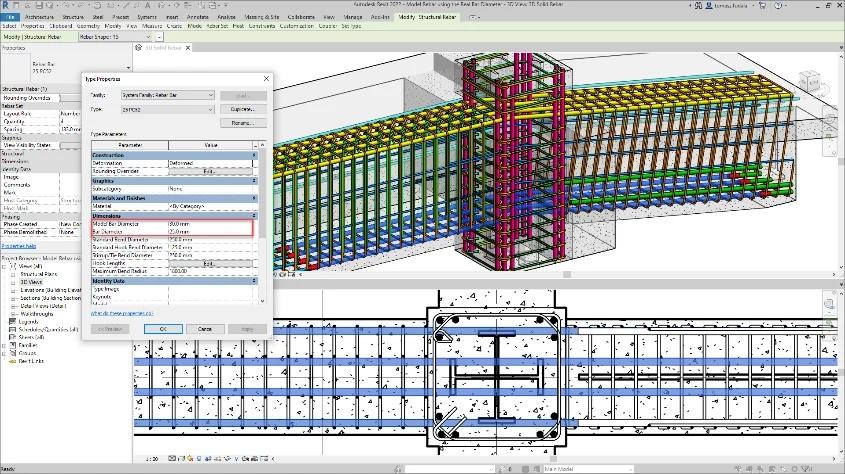Collapse the Dimensions parameter group
Image resolution: width=845 pixels, height=474 pixels.
254,215
